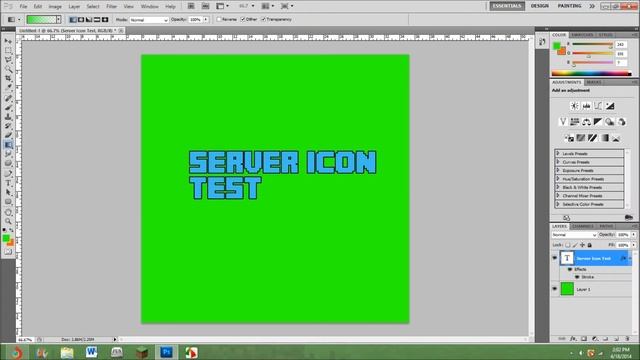This screenshot has width=640, height=360.
Task: Choose the linear gradient style
Action: click(x=73, y=20)
